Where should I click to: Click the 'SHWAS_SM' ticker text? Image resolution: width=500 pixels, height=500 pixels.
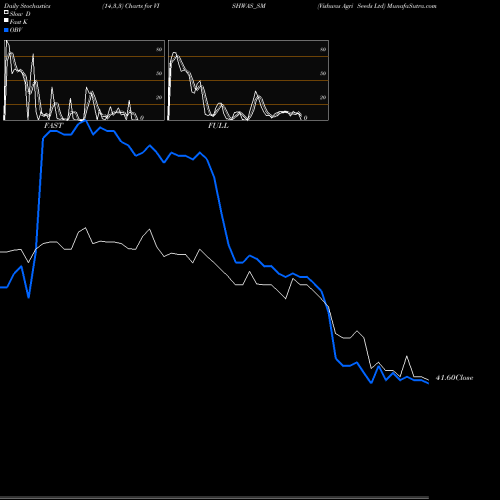point(249,6)
